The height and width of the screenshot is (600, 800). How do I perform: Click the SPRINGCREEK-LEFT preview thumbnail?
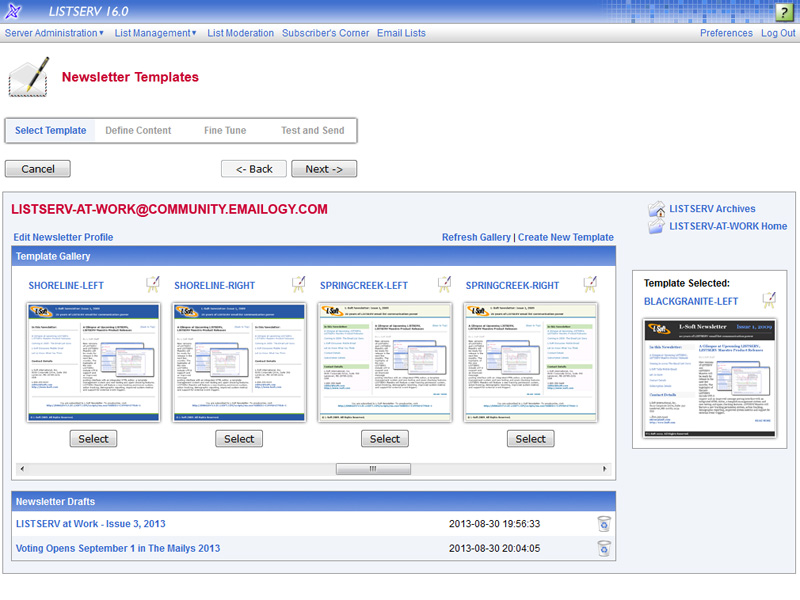tap(385, 362)
